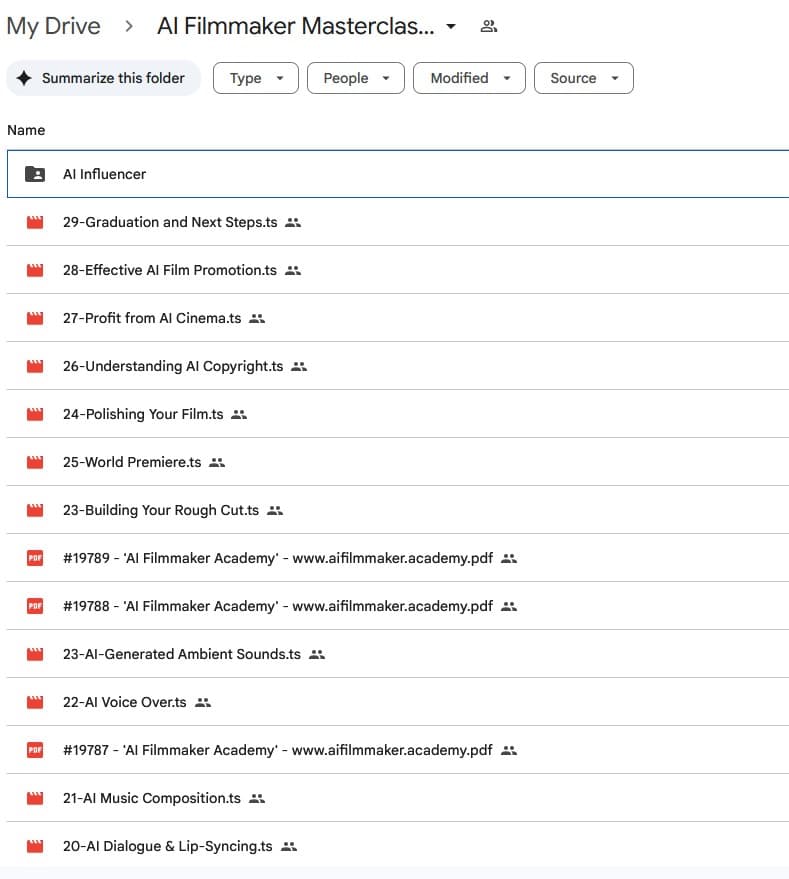Image resolution: width=789 pixels, height=879 pixels.
Task: Click the shared icon next to 27-Profit from AI Cinema.ts
Action: click(257, 318)
